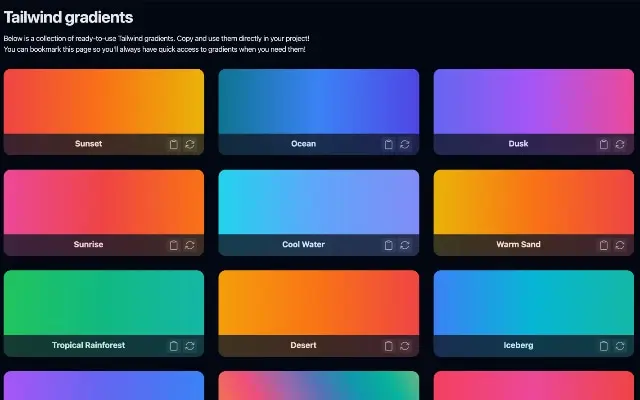Copy the Tropical Rainforest gradient to clipboard

pos(173,346)
